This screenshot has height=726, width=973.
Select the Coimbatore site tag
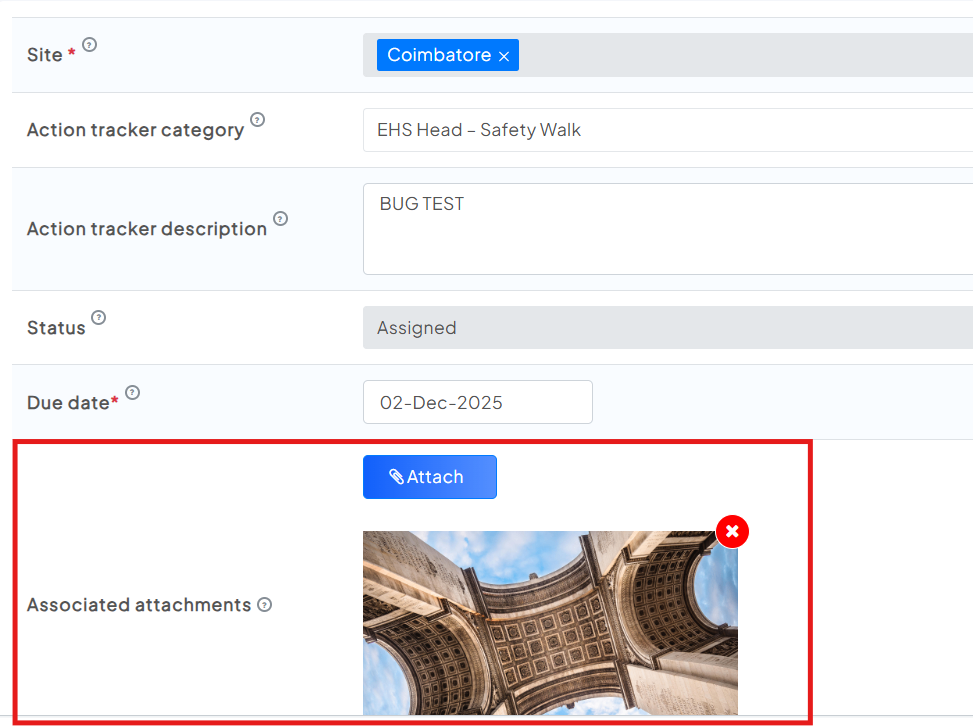[x=438, y=55]
